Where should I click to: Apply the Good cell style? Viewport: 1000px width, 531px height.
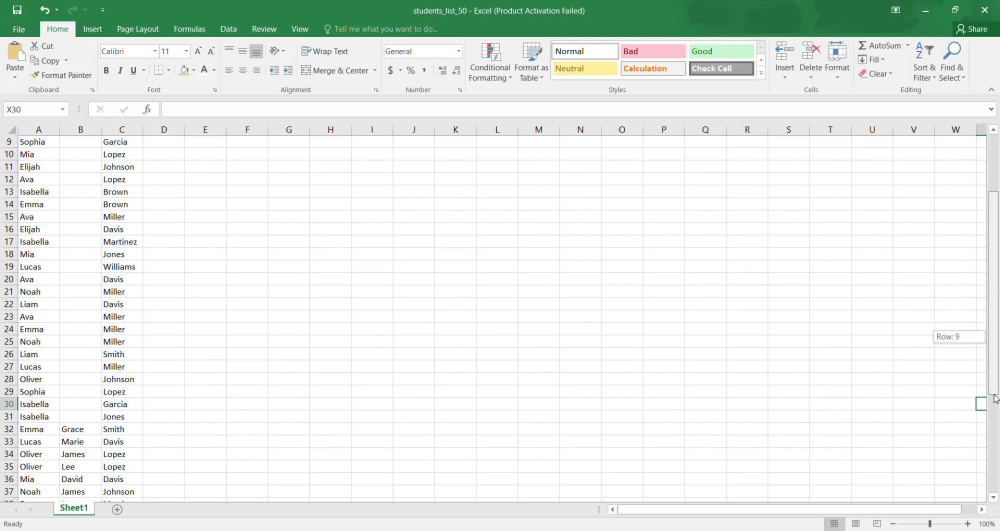(721, 51)
